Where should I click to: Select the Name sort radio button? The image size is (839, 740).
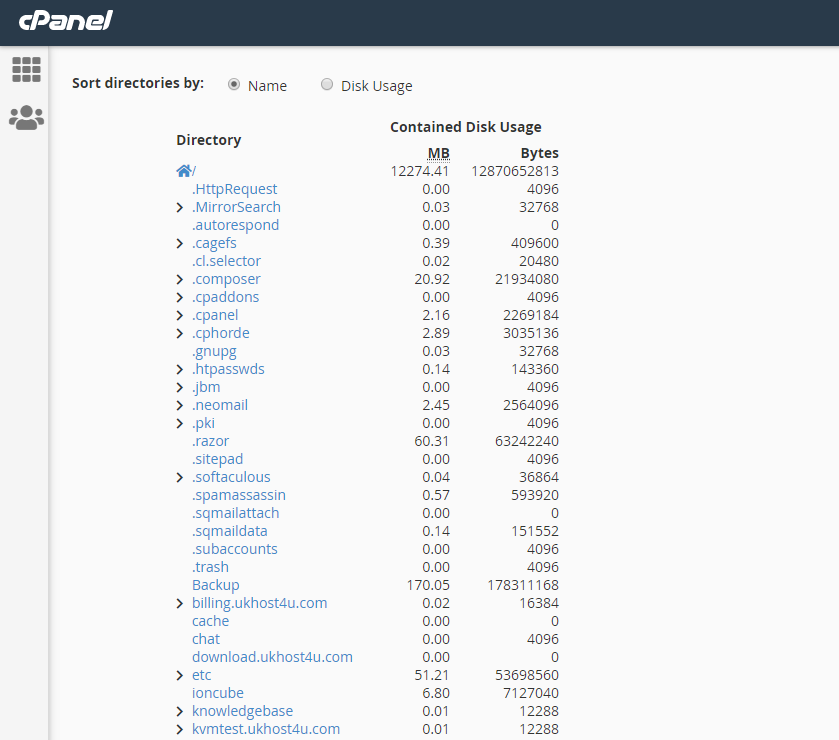click(x=234, y=85)
